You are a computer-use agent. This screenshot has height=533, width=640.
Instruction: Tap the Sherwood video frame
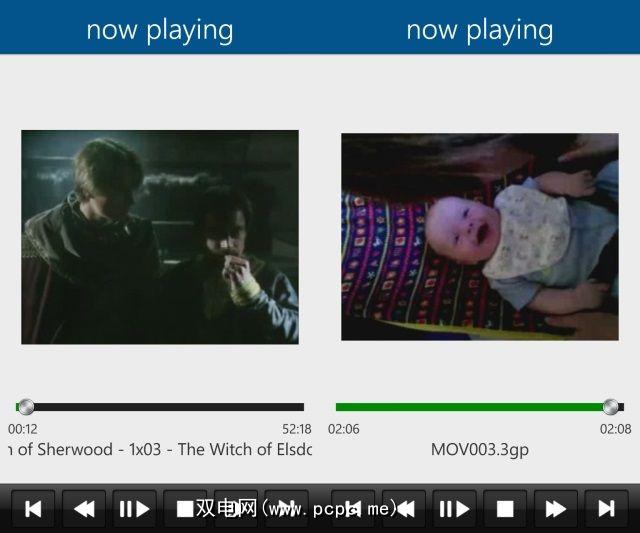point(160,237)
